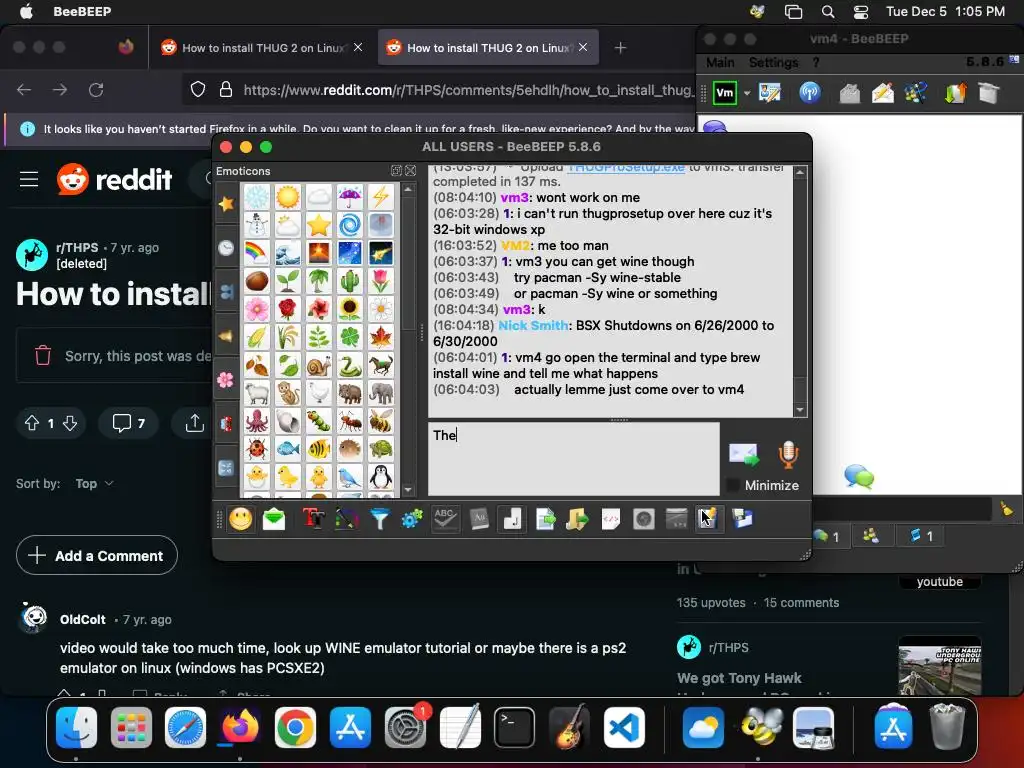Select the favorites star emoticon category
Screen dimensions: 1024x768
[226, 204]
